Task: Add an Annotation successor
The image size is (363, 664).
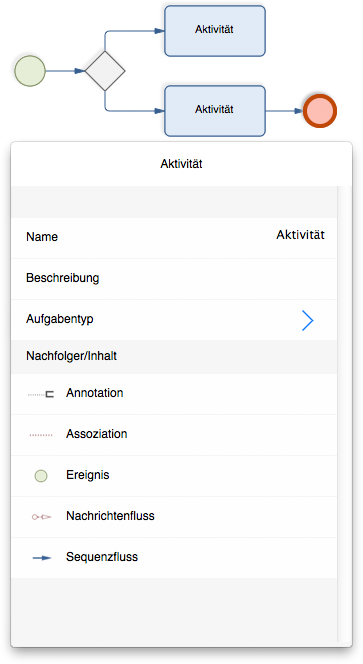Action: tap(174, 394)
